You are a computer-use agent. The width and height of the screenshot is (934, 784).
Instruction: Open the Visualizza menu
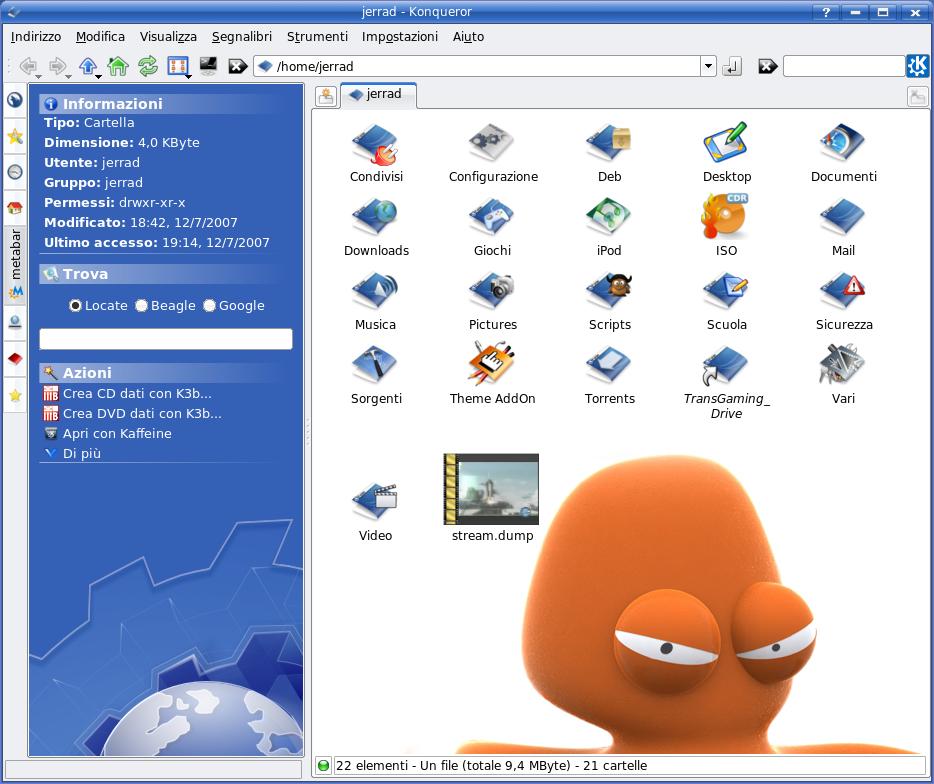(168, 37)
